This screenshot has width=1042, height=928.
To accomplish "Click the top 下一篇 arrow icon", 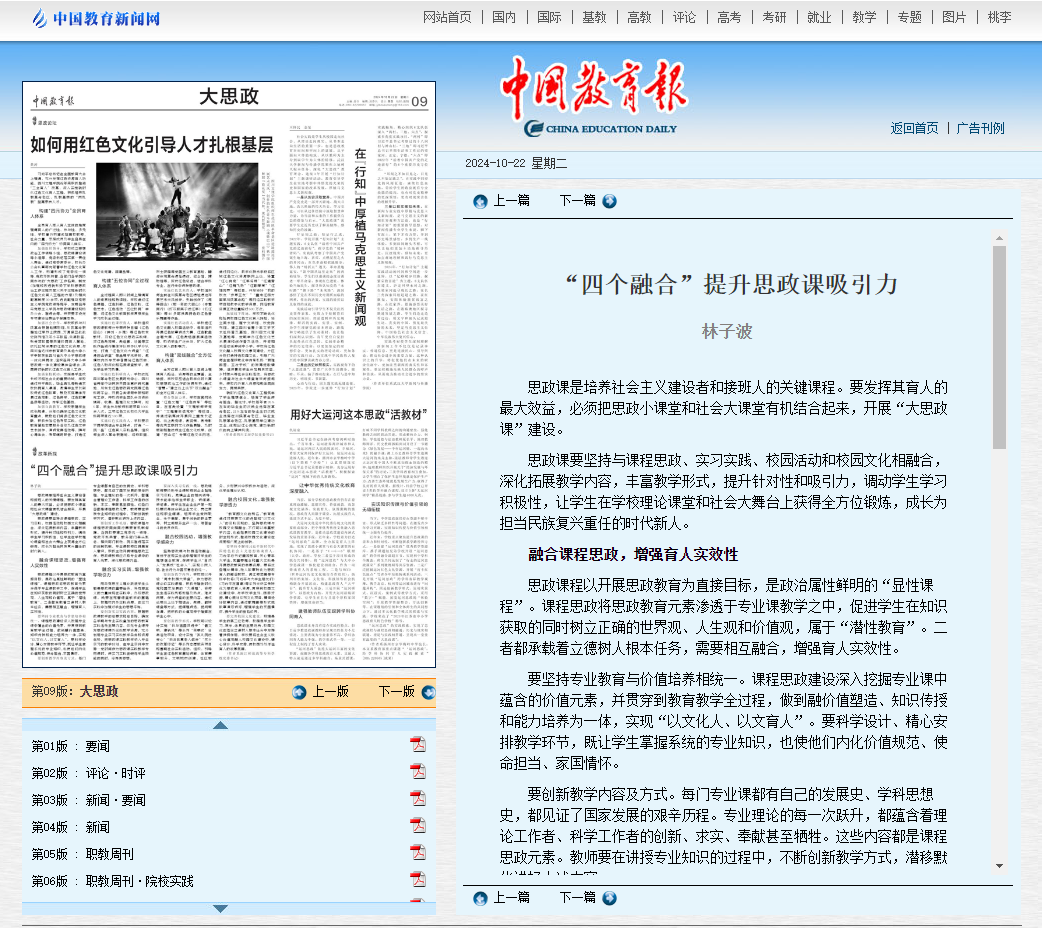I will point(609,201).
